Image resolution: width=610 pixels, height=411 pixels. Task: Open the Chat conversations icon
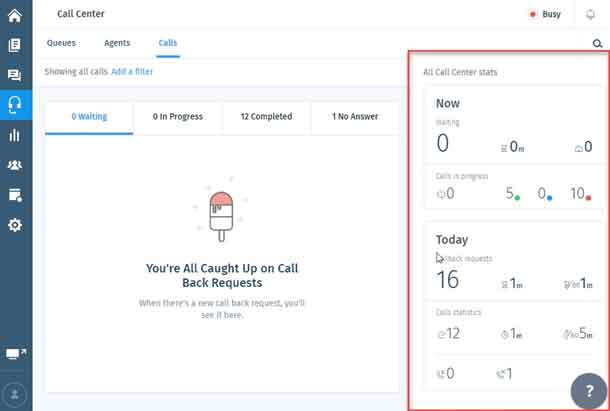(x=15, y=75)
